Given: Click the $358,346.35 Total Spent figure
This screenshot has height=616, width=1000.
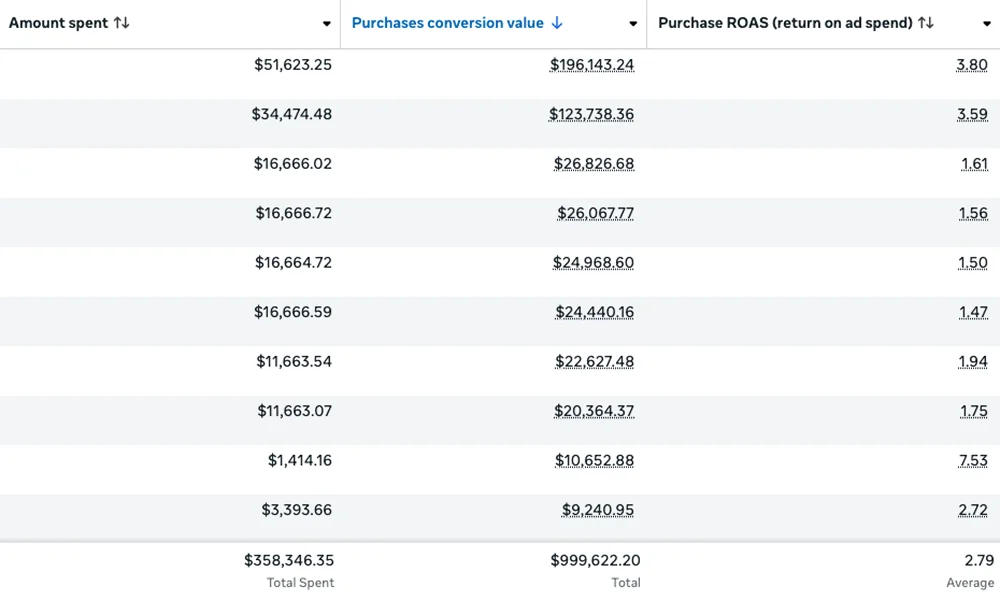Looking at the screenshot, I should (289, 561).
